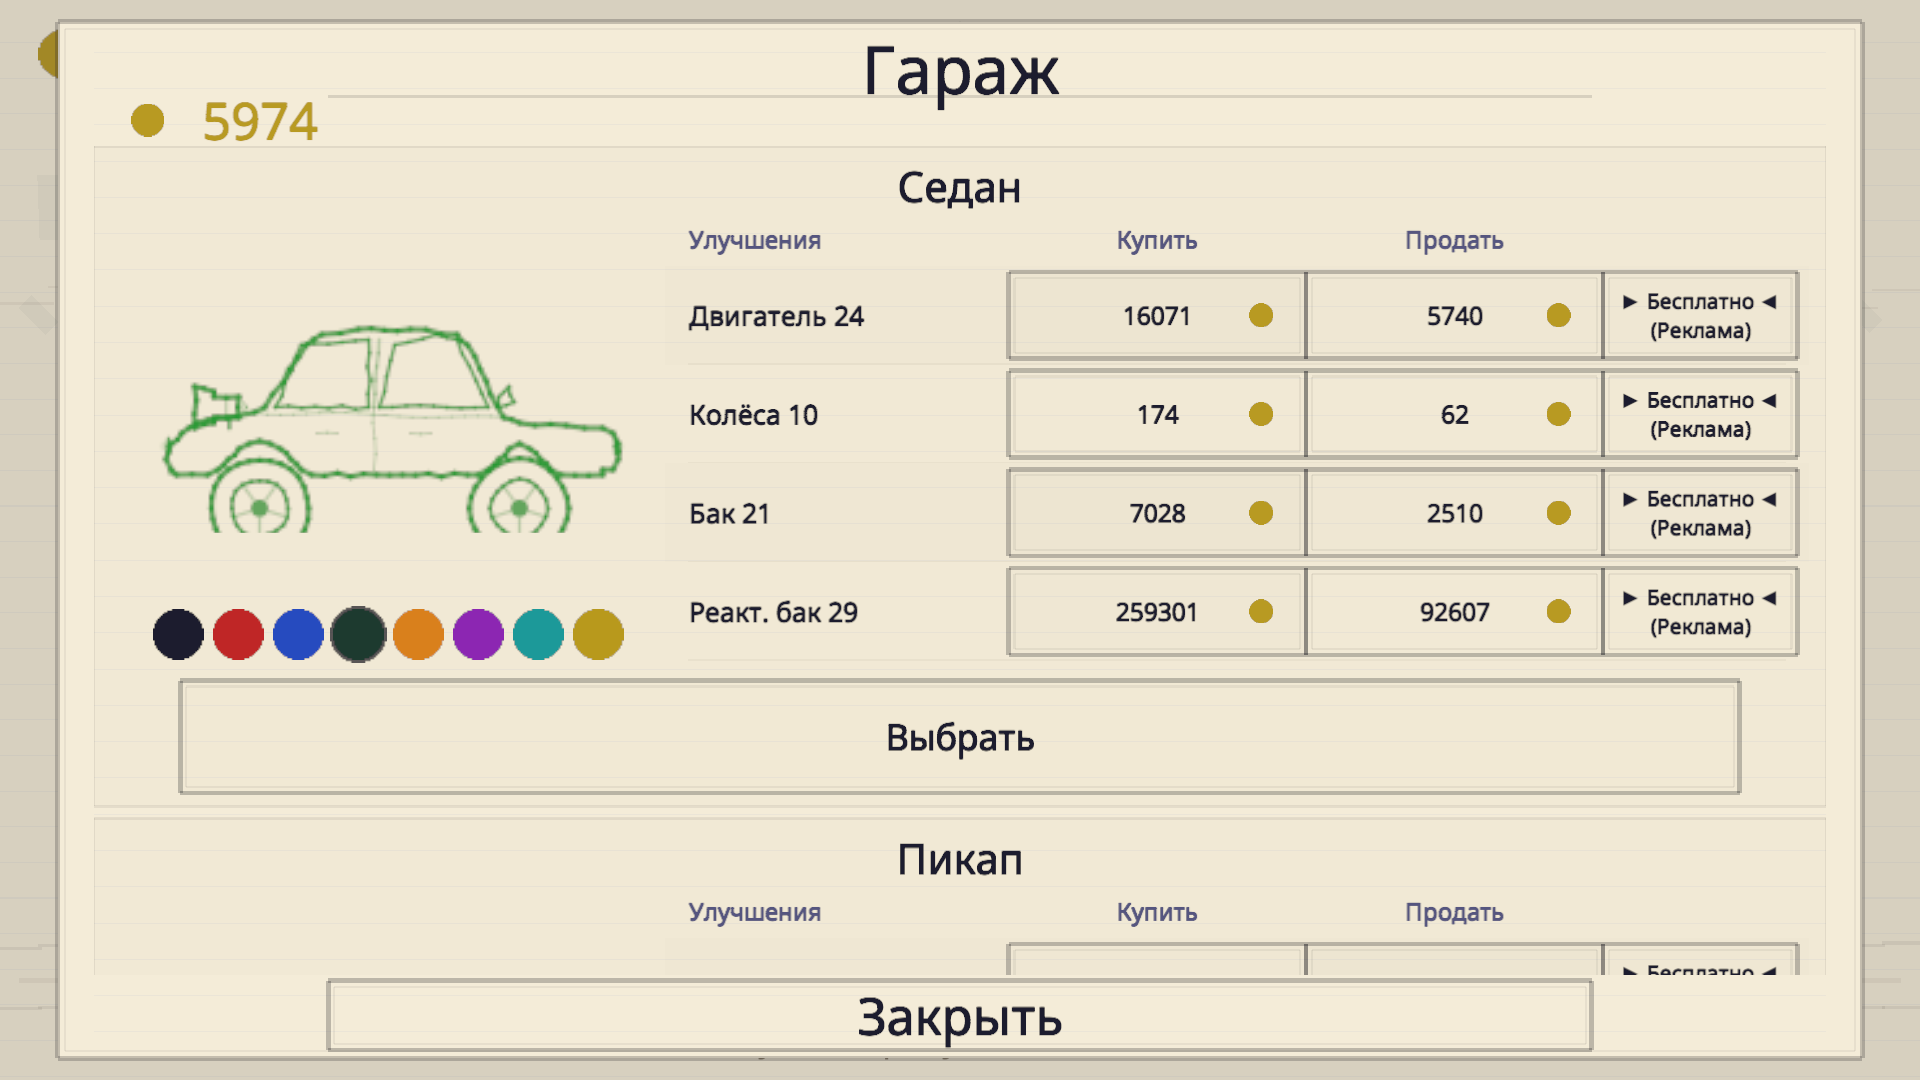
Task: Click Пикап's Купить column header
Action: 1156,912
